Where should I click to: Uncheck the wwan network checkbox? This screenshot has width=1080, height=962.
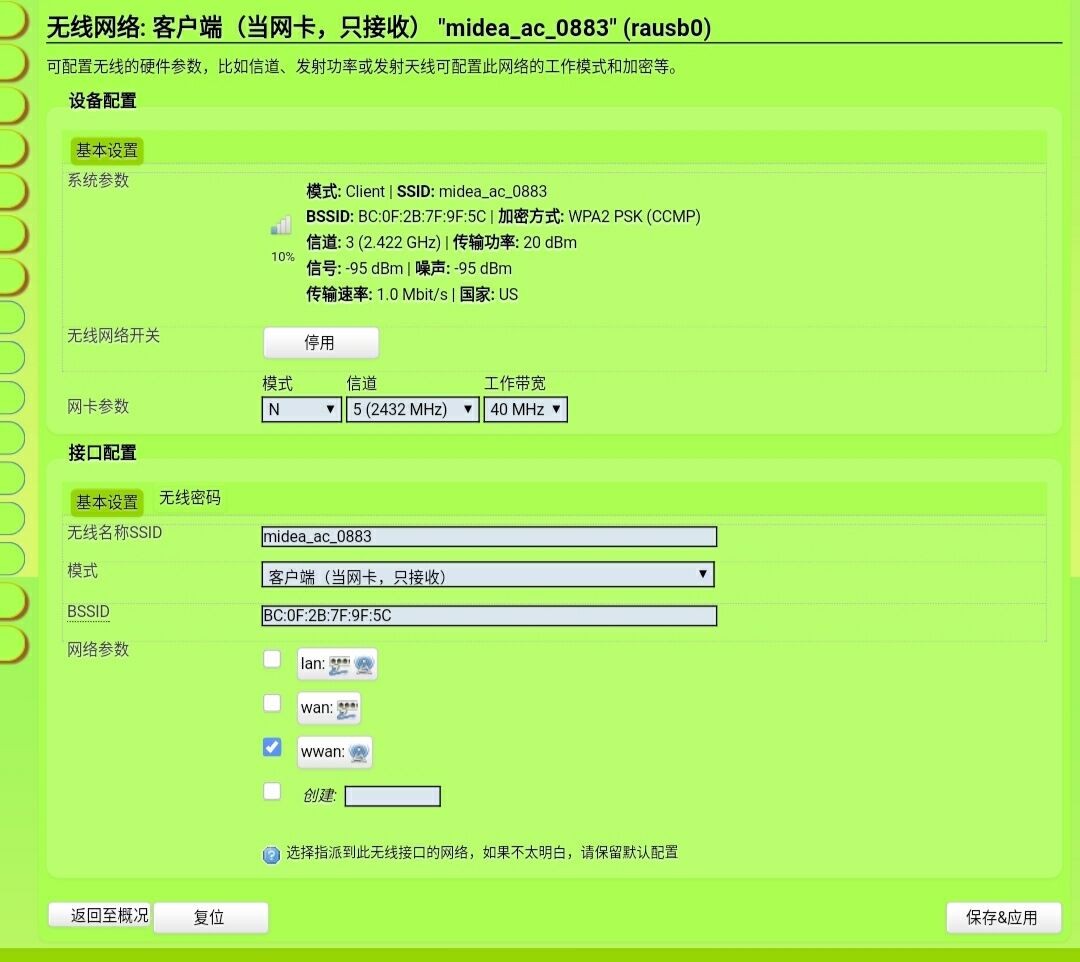tap(272, 747)
